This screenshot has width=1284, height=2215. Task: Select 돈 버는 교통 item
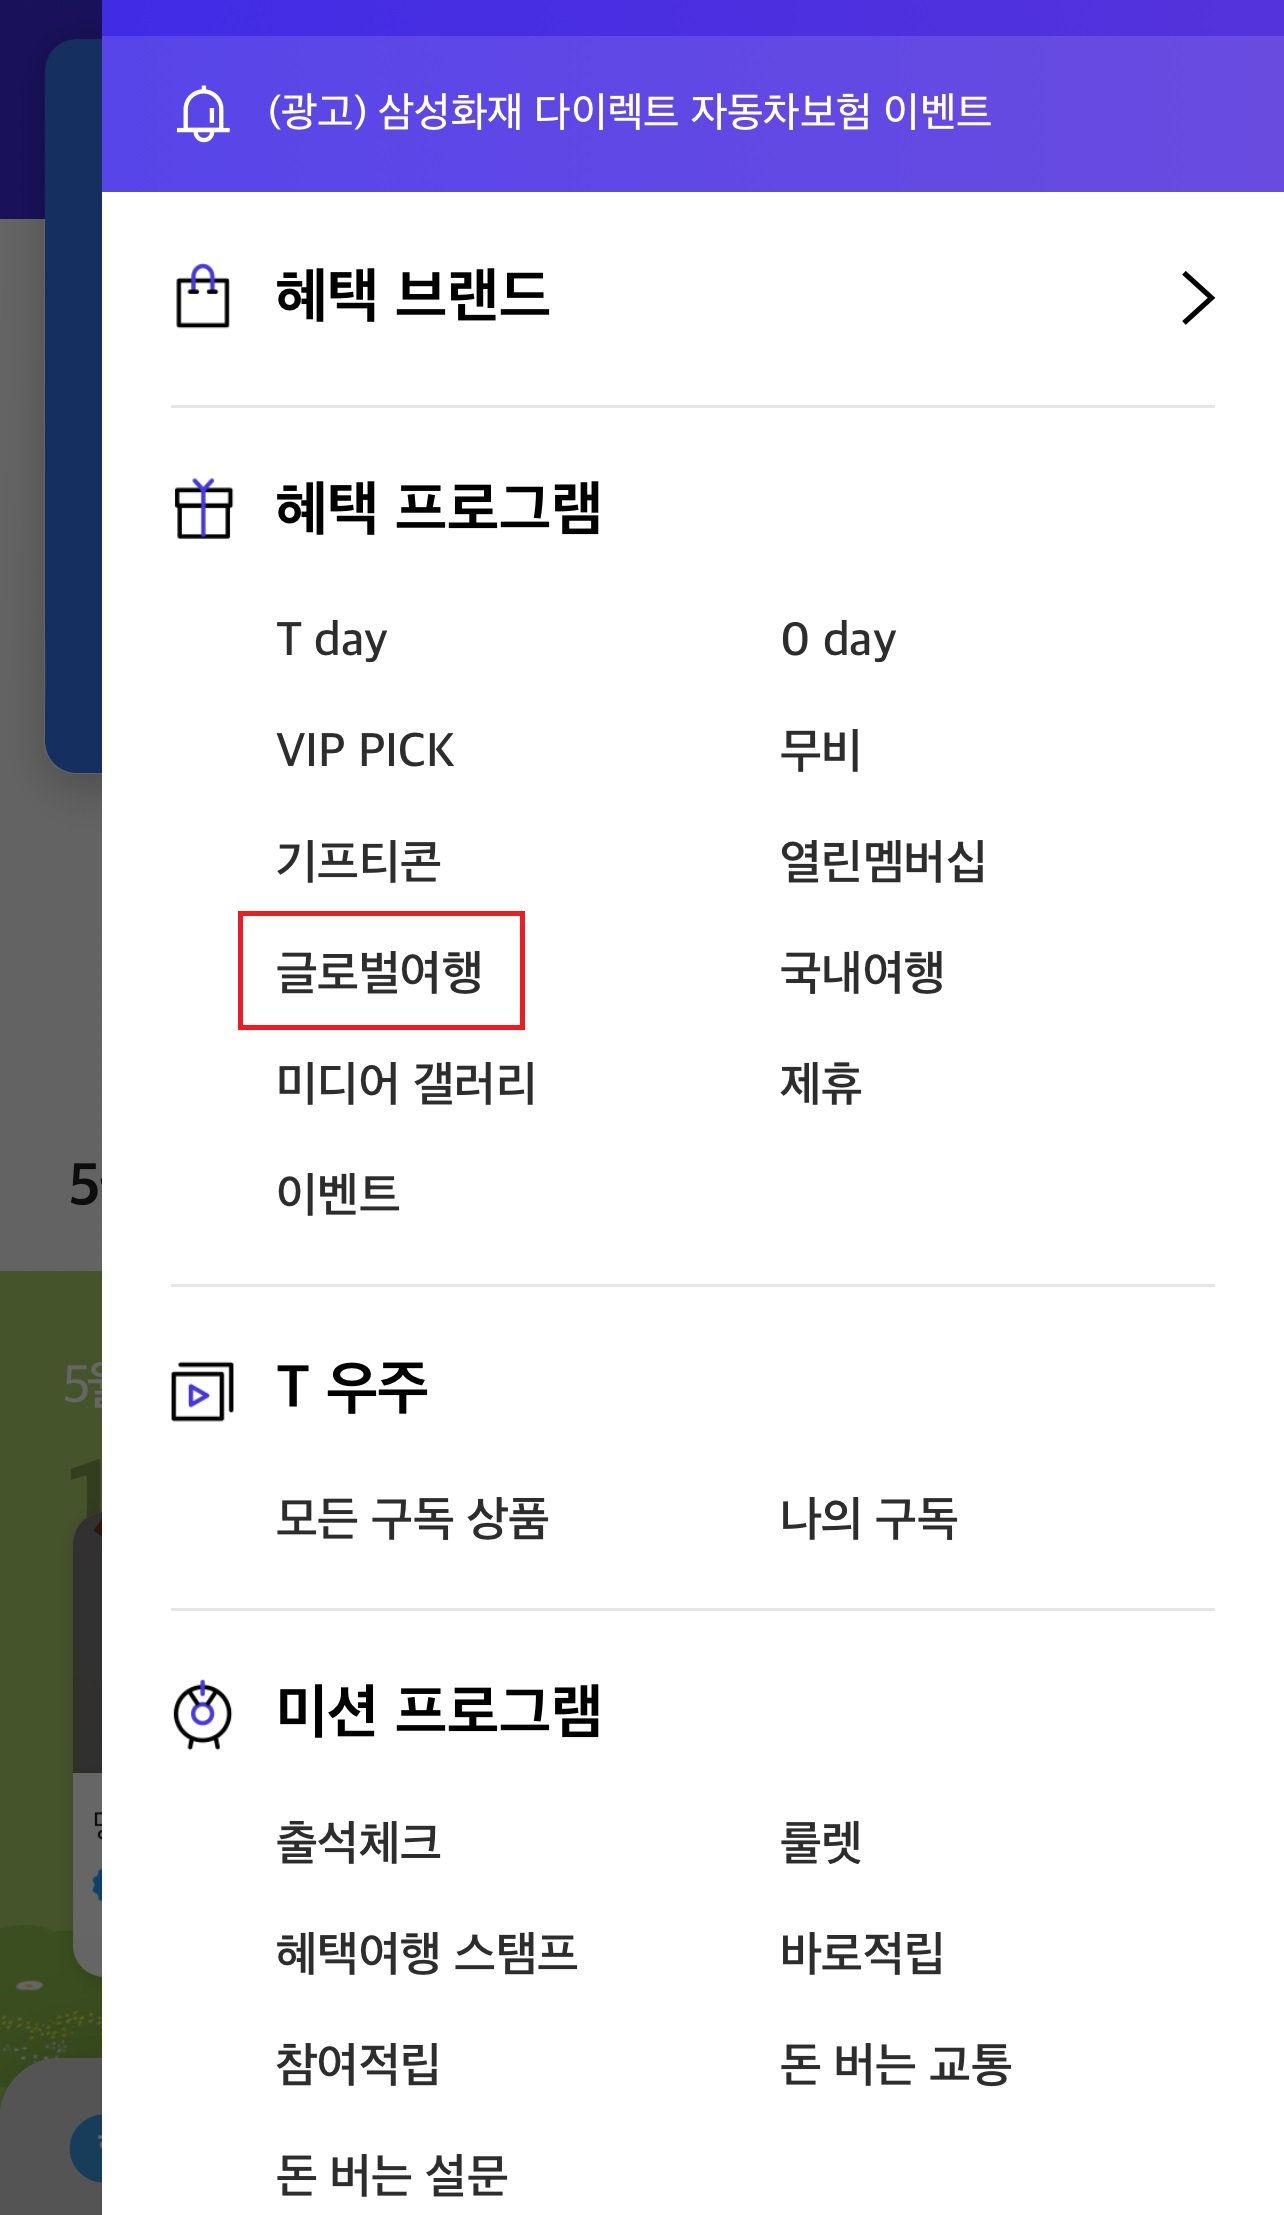coord(895,2064)
